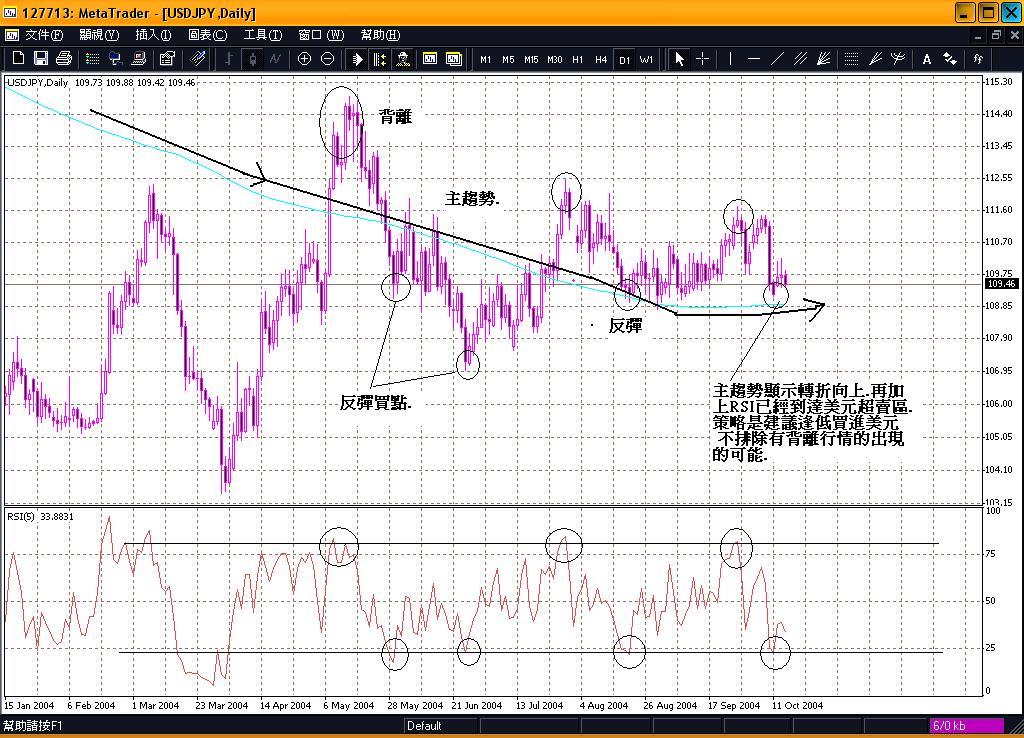Select the Gann fan tool
Image resolution: width=1024 pixels, height=738 pixels.
tap(824, 59)
